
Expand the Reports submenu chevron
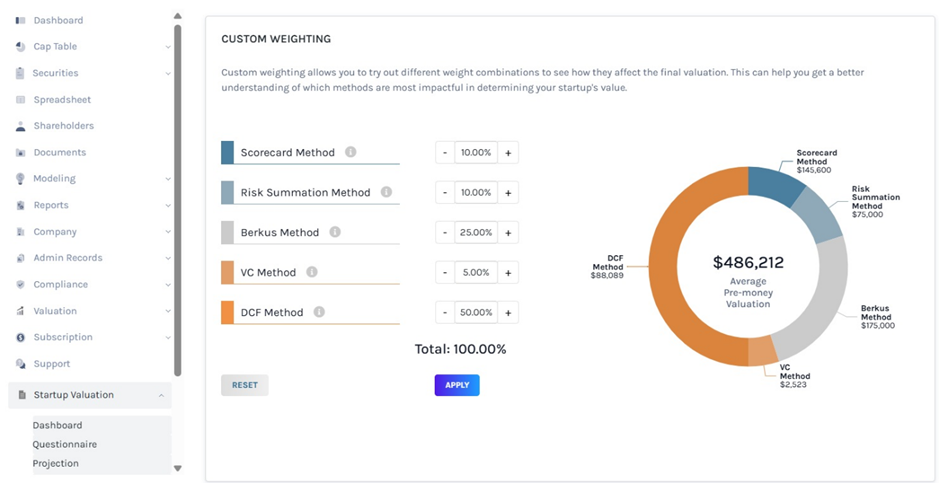pyautogui.click(x=167, y=205)
